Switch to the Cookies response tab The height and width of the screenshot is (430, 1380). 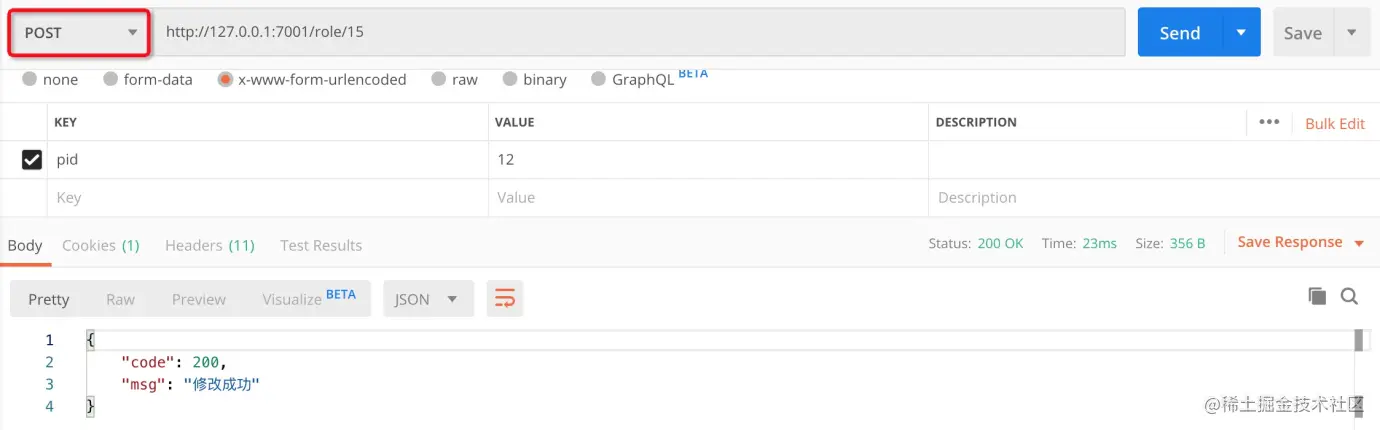click(x=100, y=245)
